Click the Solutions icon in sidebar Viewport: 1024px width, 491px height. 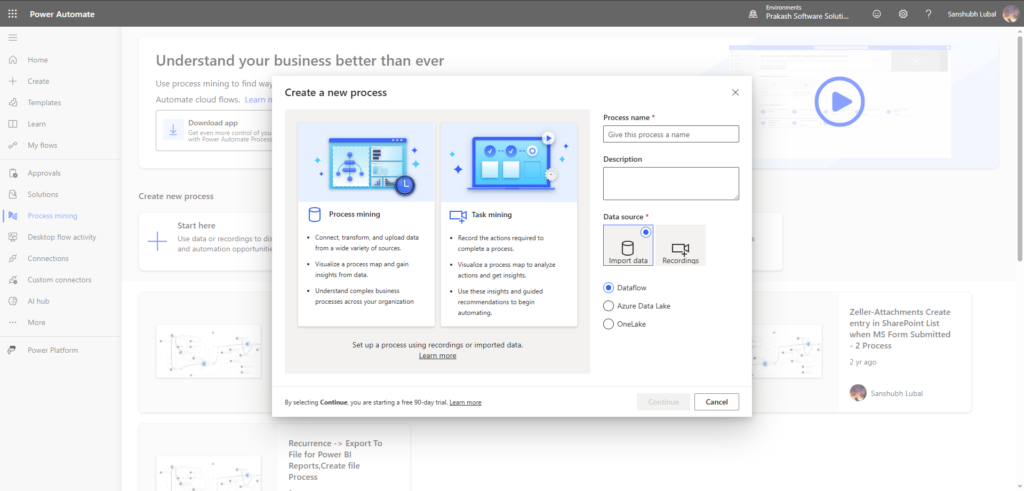pyautogui.click(x=12, y=195)
